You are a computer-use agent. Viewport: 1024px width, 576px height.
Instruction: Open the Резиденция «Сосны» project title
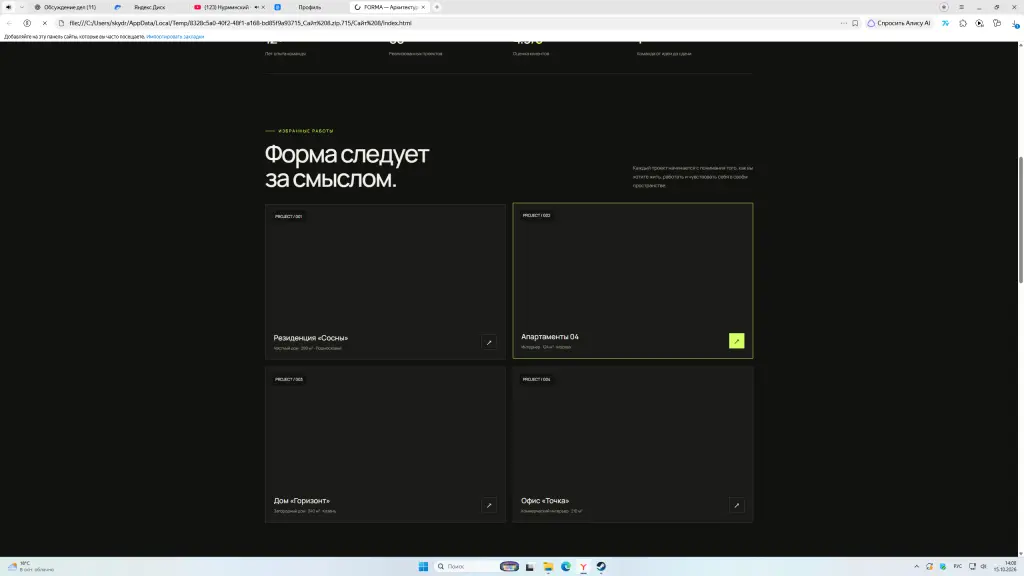(x=311, y=338)
